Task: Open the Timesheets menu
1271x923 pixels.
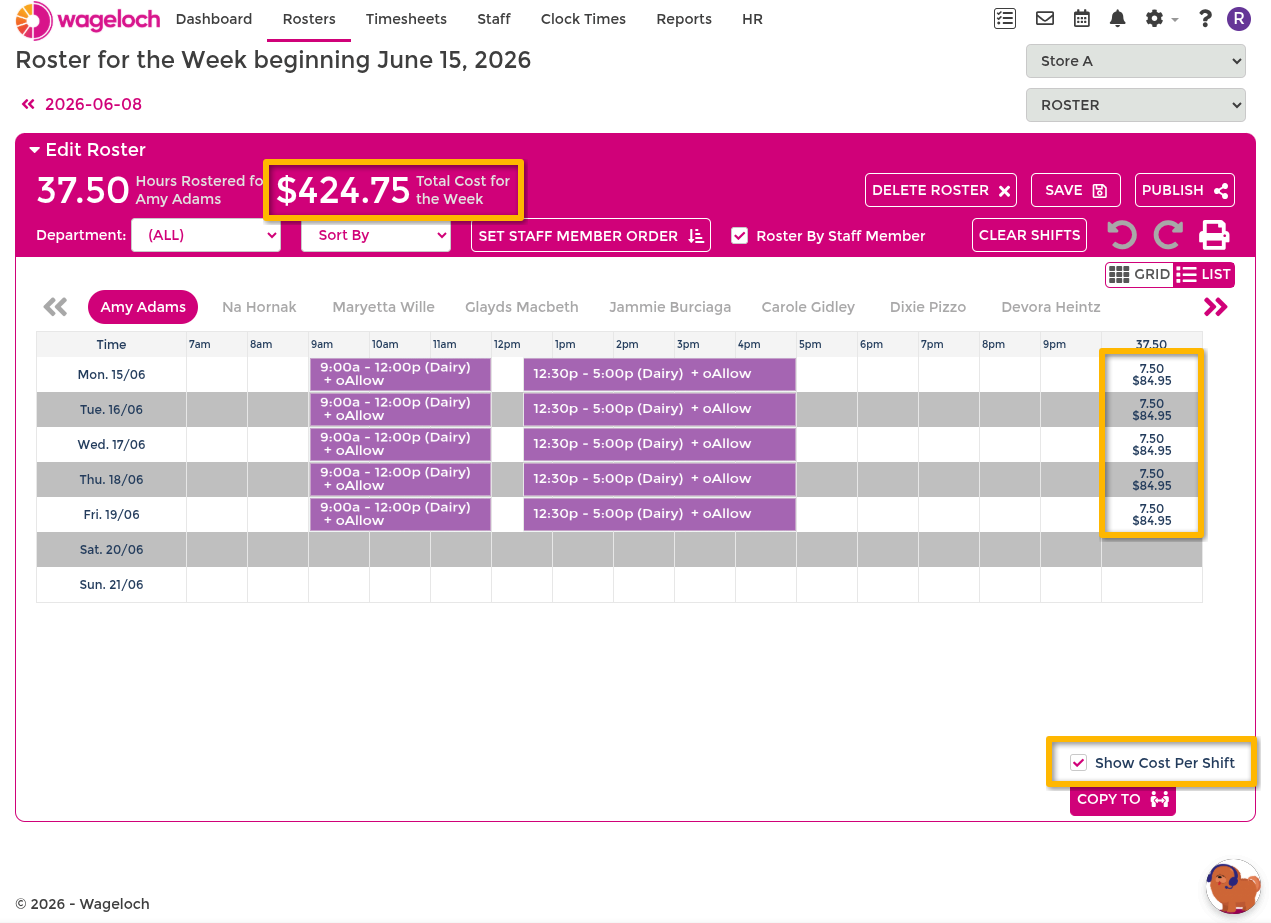Action: 406,19
